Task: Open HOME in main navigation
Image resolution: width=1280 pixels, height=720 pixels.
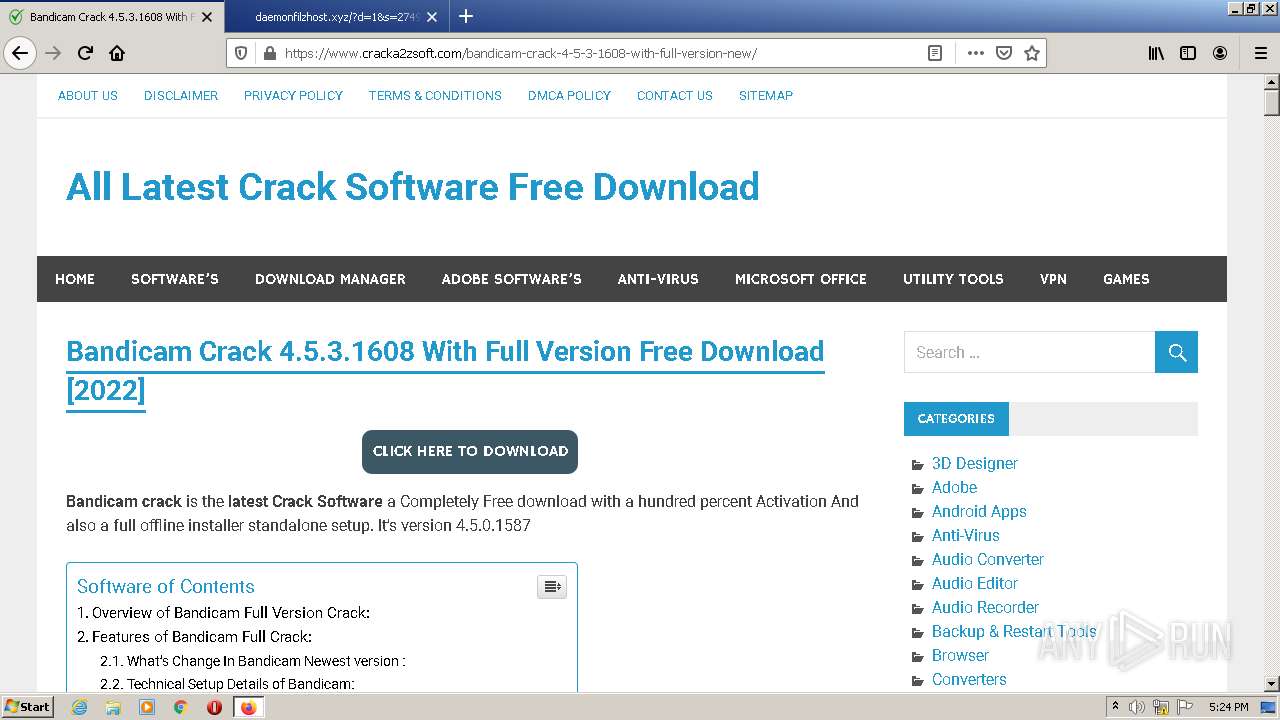Action: tap(75, 279)
